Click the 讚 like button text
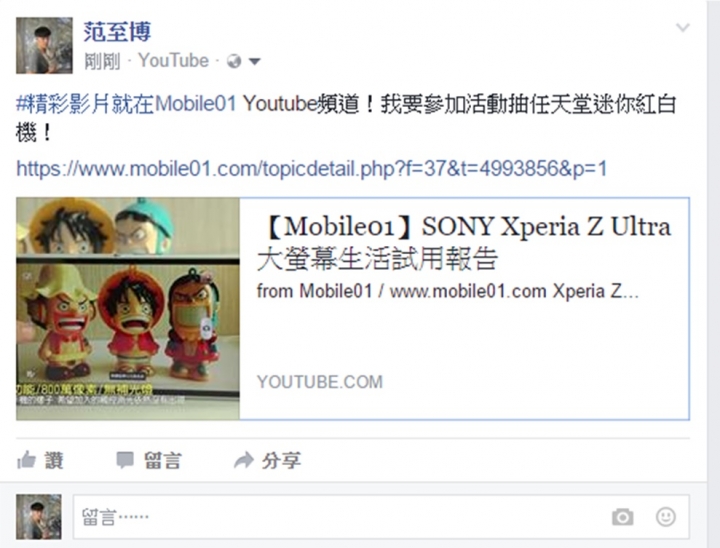 coord(54,460)
